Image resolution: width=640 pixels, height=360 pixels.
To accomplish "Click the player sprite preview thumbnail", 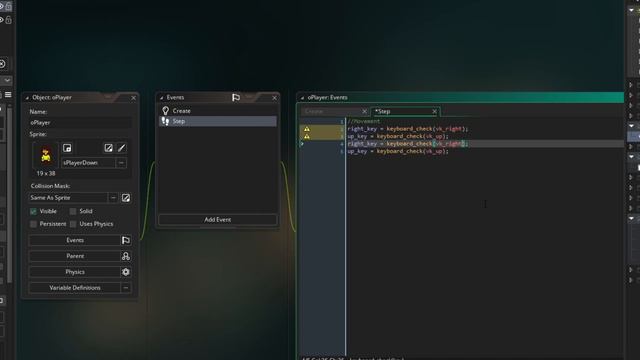I will 46,156.
